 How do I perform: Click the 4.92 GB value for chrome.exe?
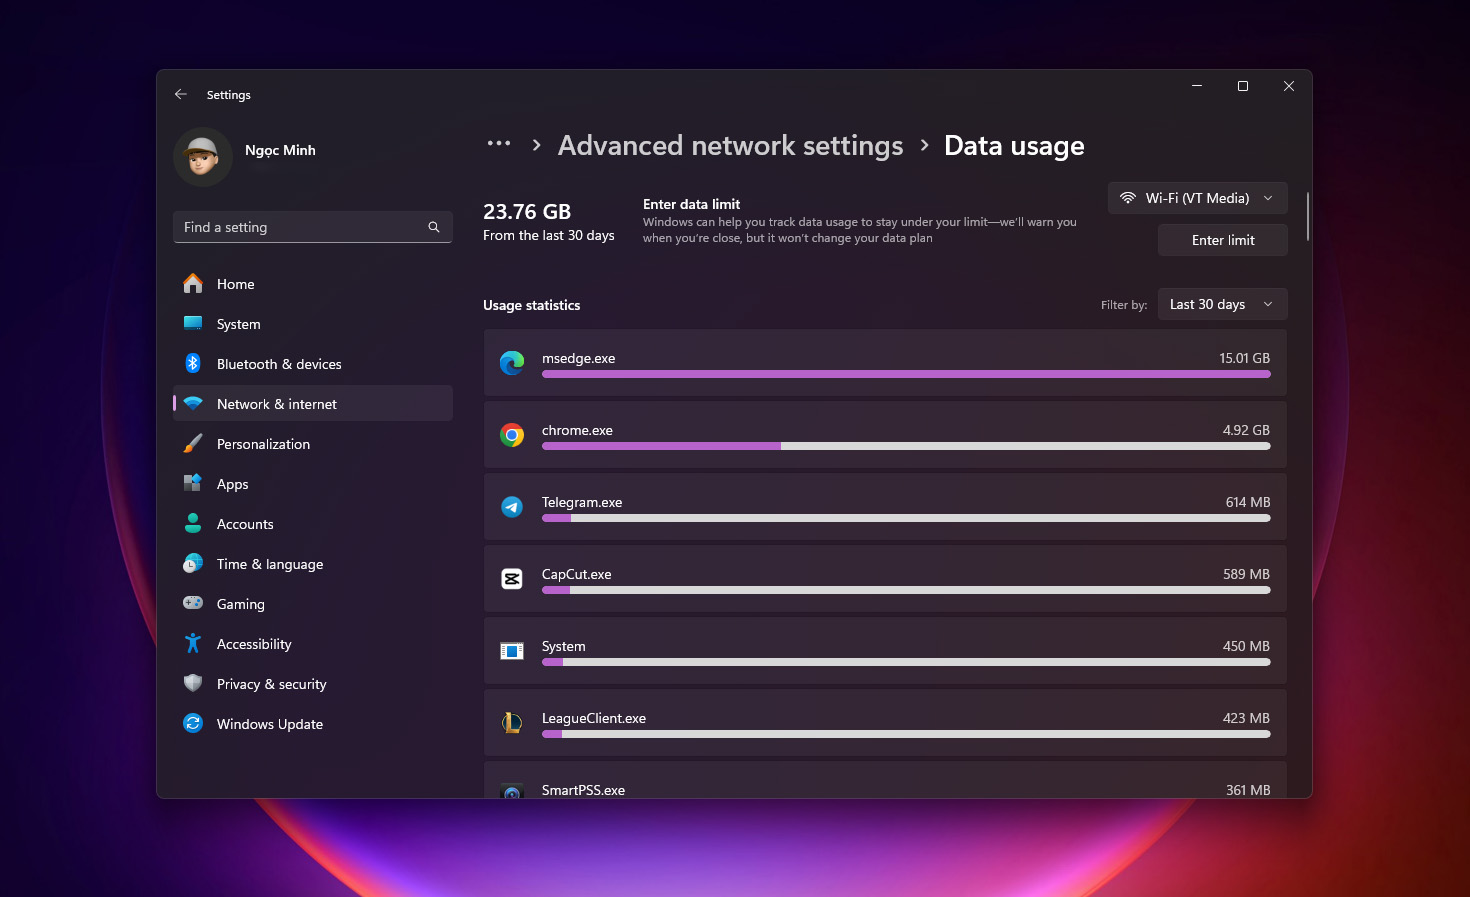1246,430
